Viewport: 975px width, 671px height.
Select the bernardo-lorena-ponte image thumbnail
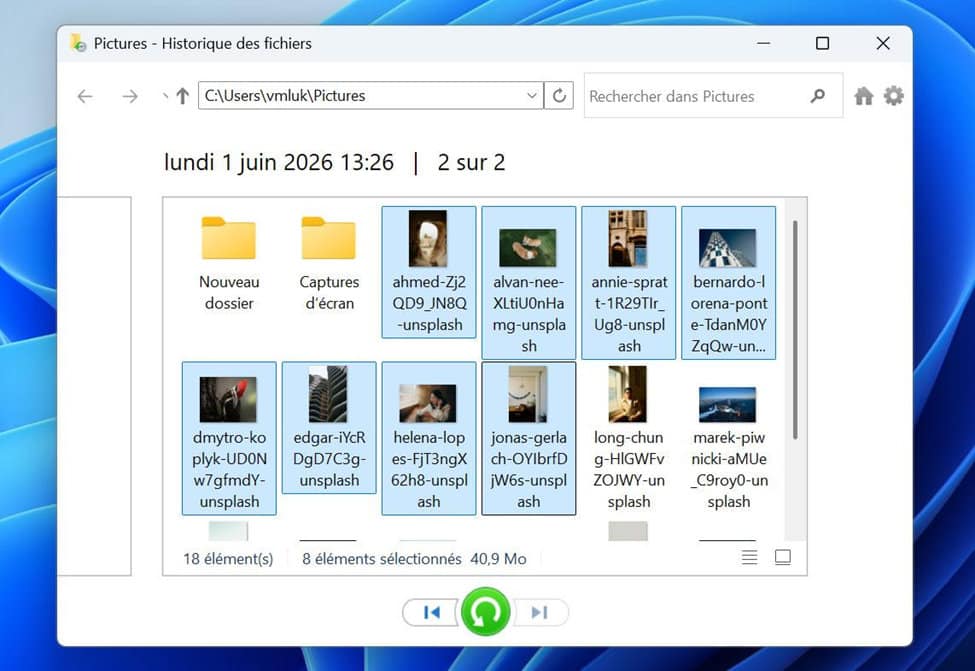[728, 248]
